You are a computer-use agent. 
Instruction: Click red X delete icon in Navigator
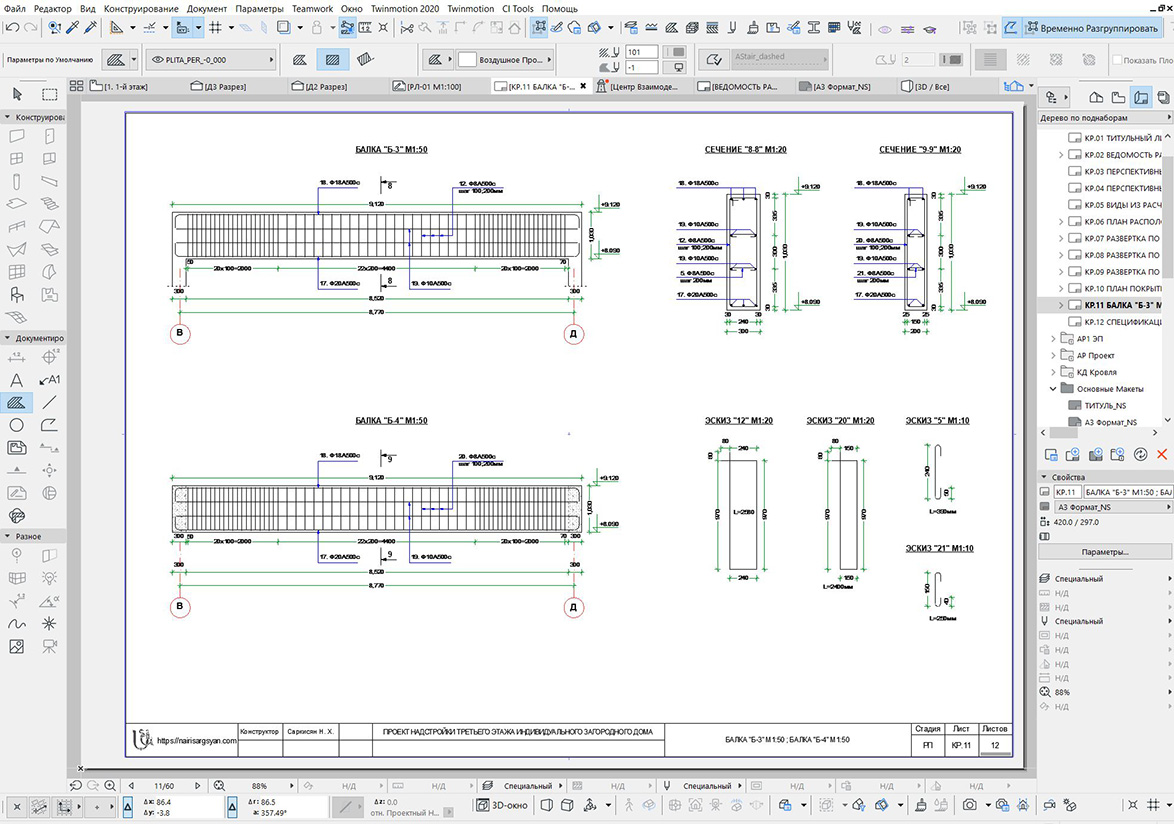1162,454
